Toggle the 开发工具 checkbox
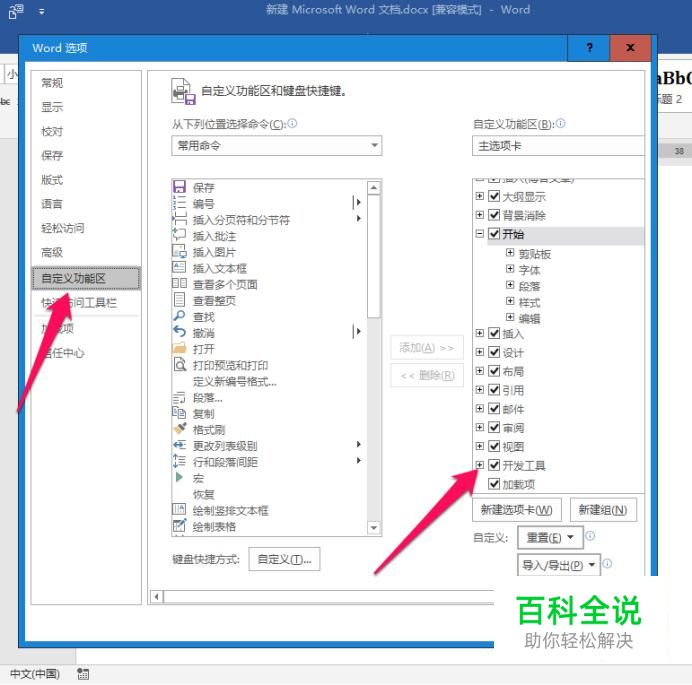 (494, 465)
